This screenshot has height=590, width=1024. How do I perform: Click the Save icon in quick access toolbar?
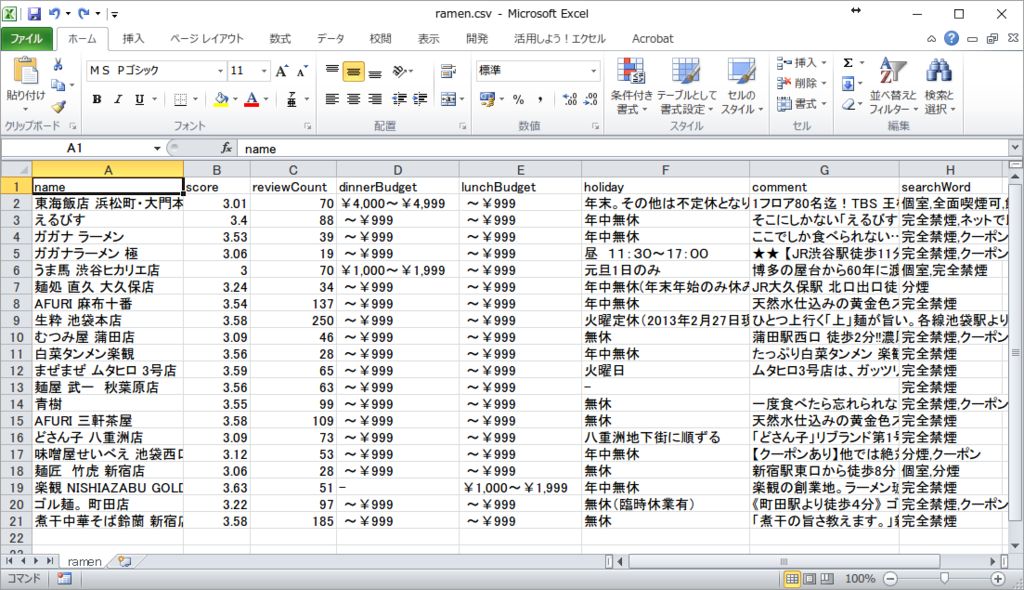(x=35, y=14)
